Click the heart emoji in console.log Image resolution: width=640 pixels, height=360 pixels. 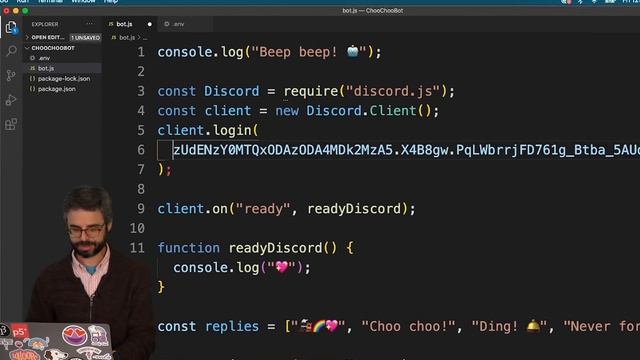282,268
